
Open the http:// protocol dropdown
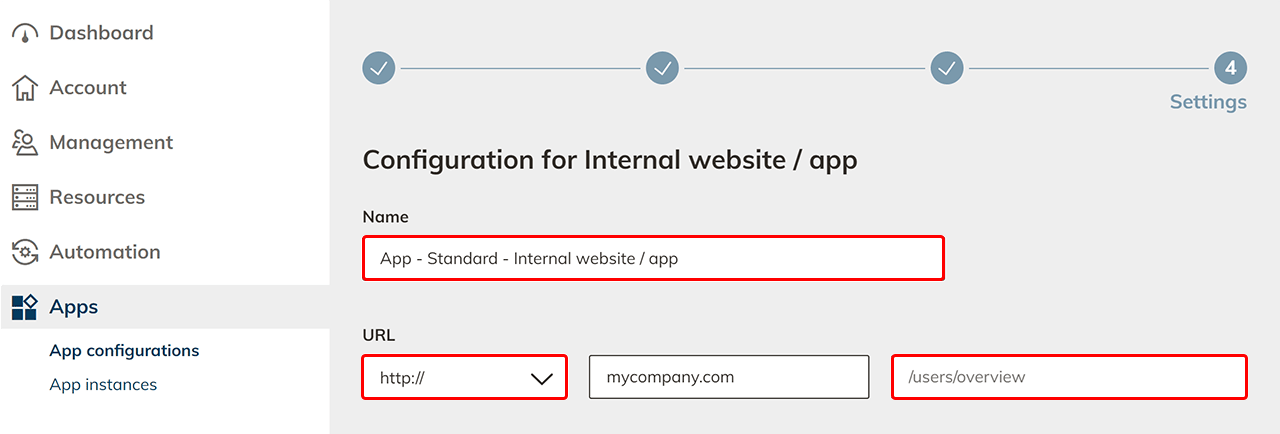point(465,377)
